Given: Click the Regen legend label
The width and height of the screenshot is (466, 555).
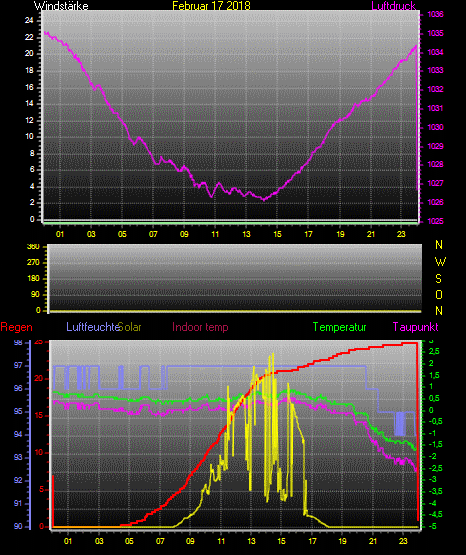Looking at the screenshot, I should 16,327.
